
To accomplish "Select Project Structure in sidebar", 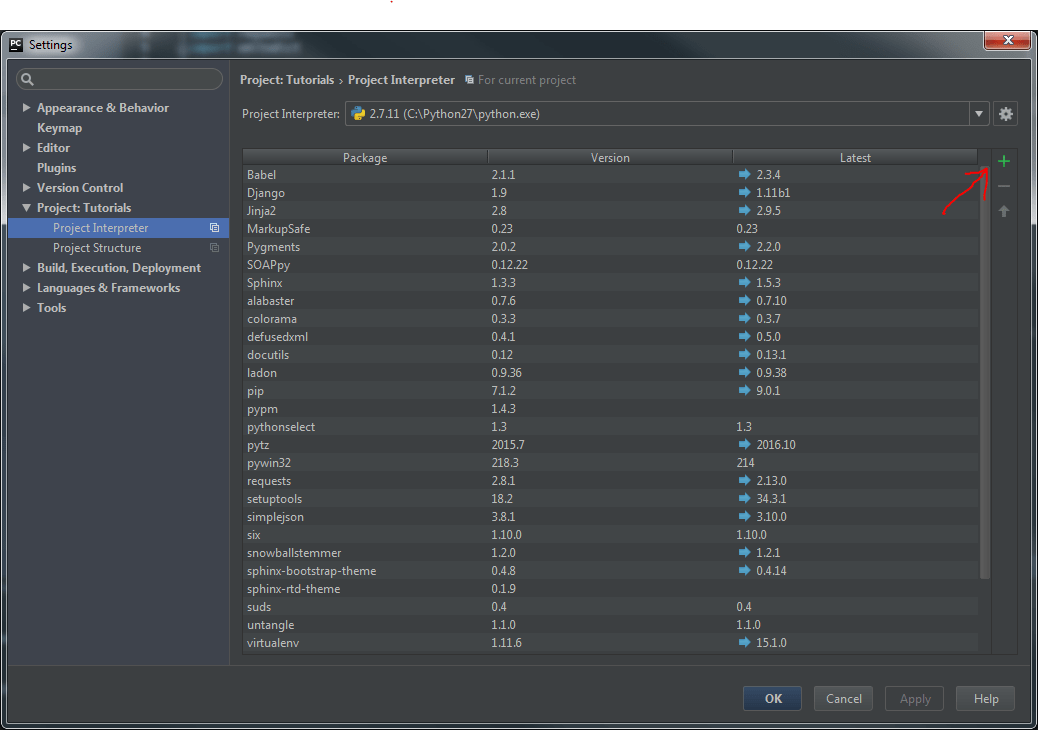I will (118, 248).
